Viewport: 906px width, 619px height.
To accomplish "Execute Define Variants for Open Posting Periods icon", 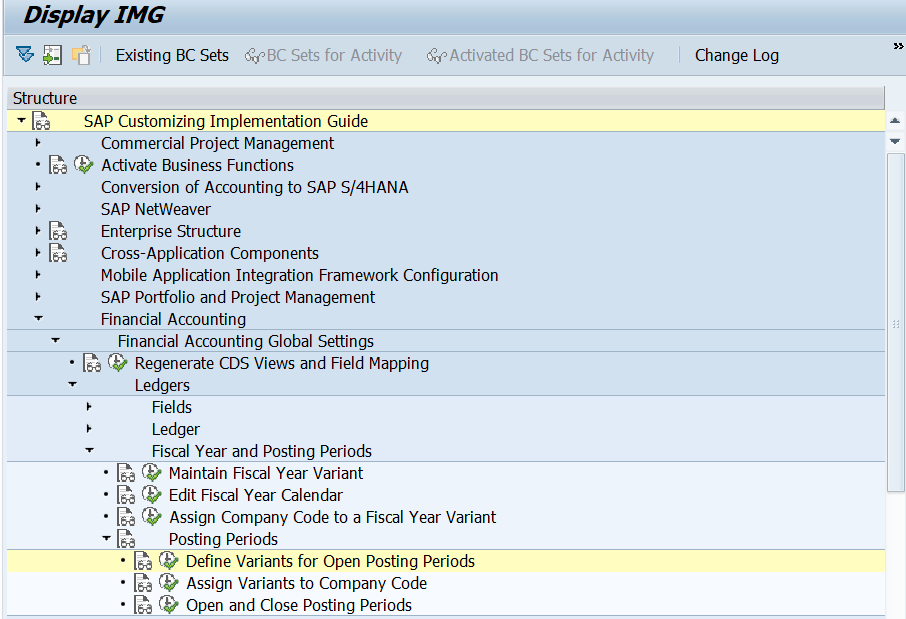I will point(169,561).
